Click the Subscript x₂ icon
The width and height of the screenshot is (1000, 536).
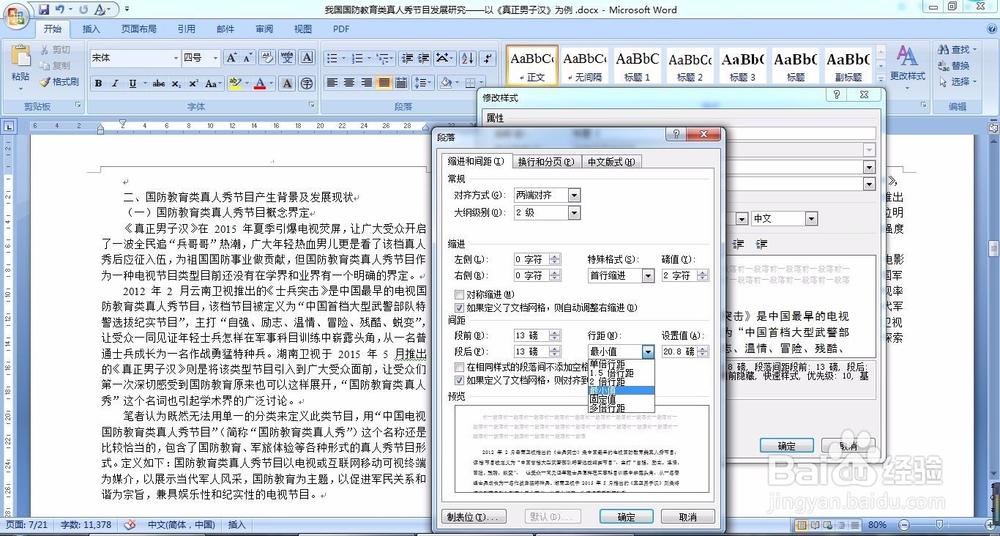pyautogui.click(x=177, y=84)
